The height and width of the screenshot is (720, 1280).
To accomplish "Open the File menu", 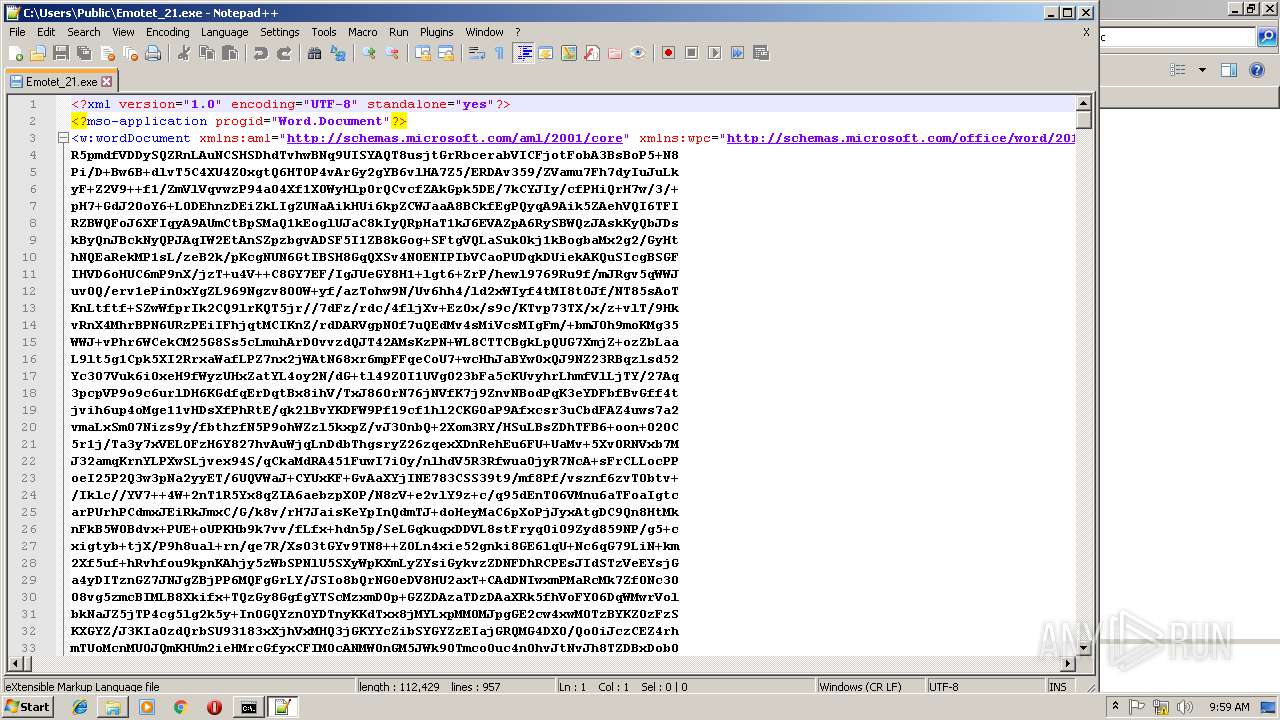I will tap(17, 32).
